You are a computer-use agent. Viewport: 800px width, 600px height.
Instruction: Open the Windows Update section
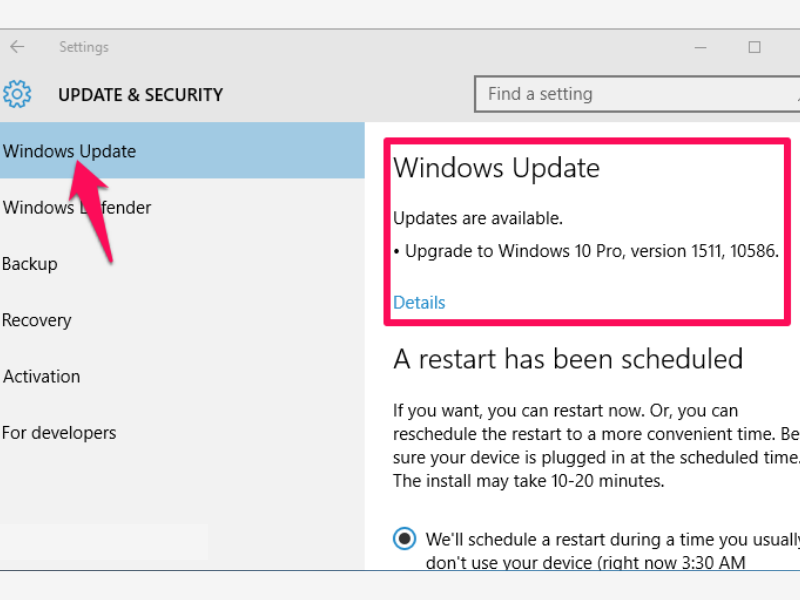(x=69, y=152)
